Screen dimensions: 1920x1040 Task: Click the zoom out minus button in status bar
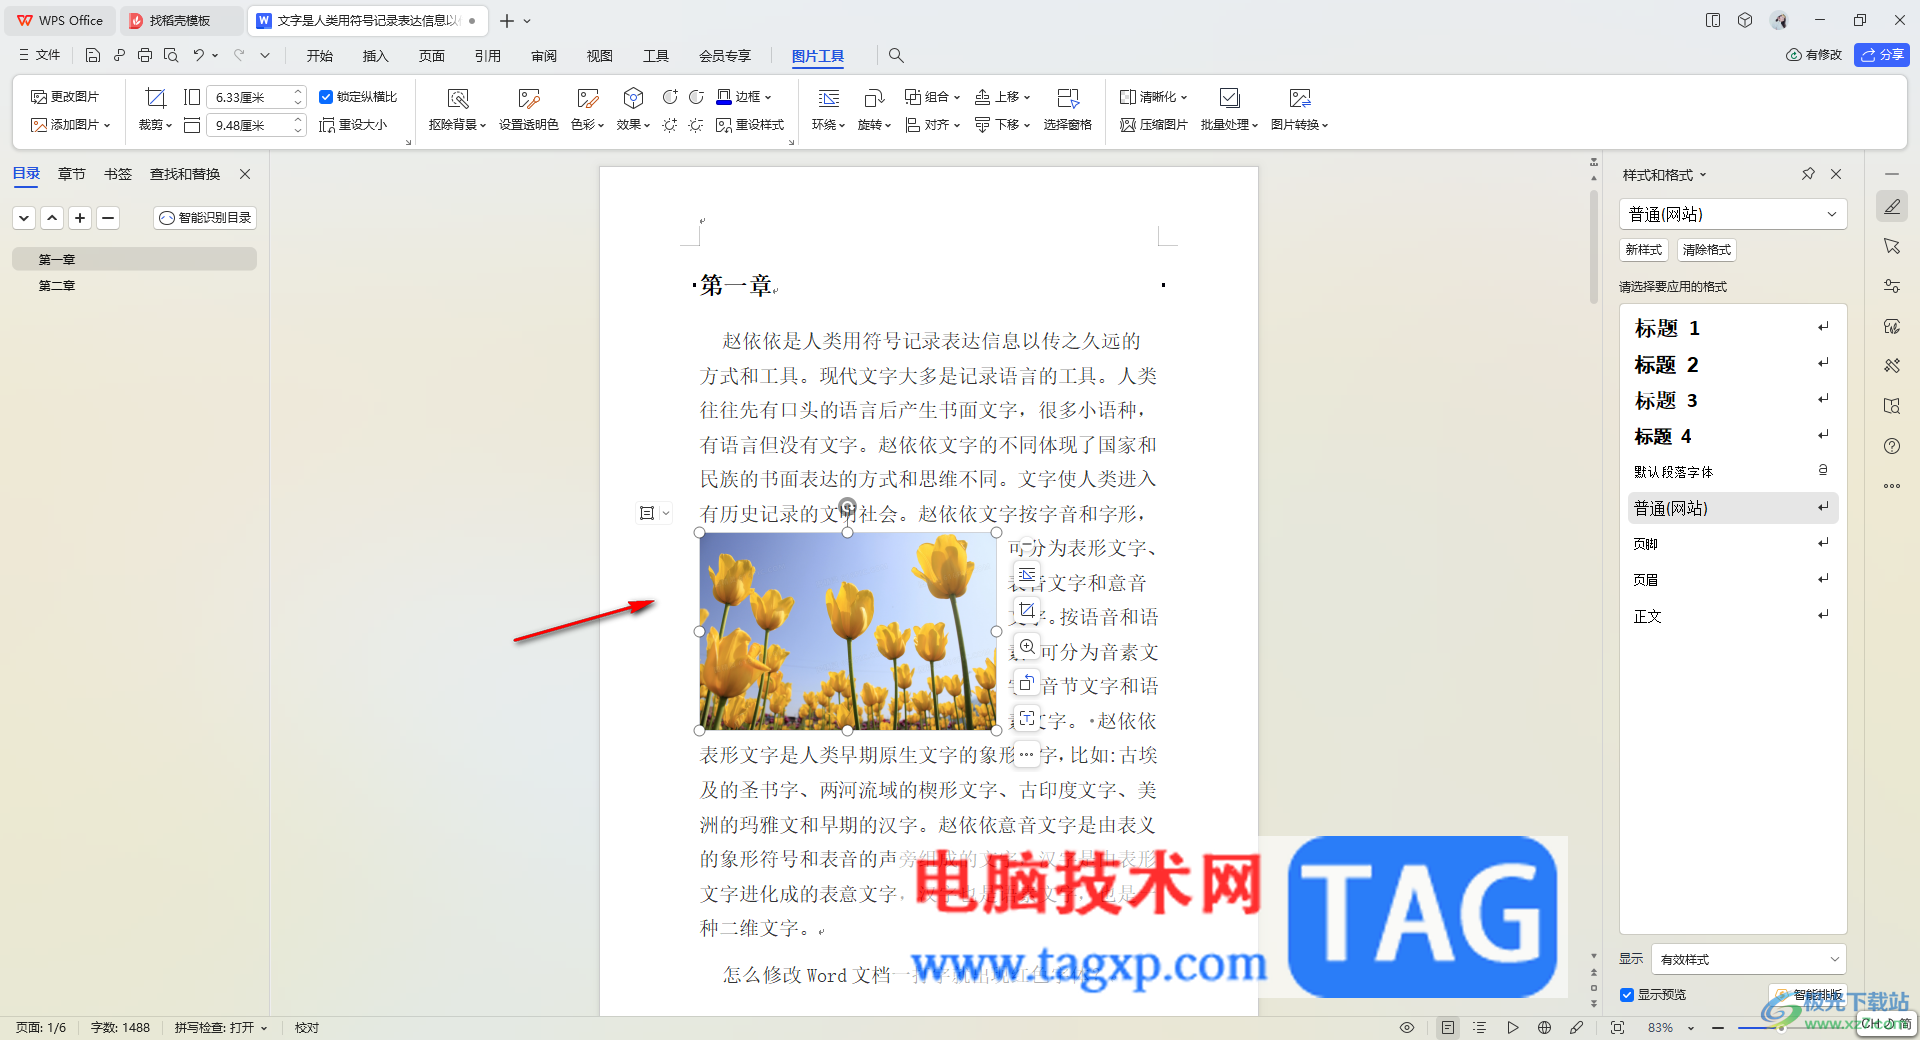(1718, 1027)
